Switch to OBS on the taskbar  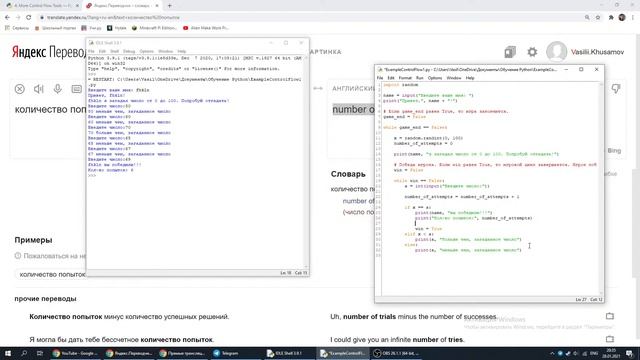tap(395, 353)
